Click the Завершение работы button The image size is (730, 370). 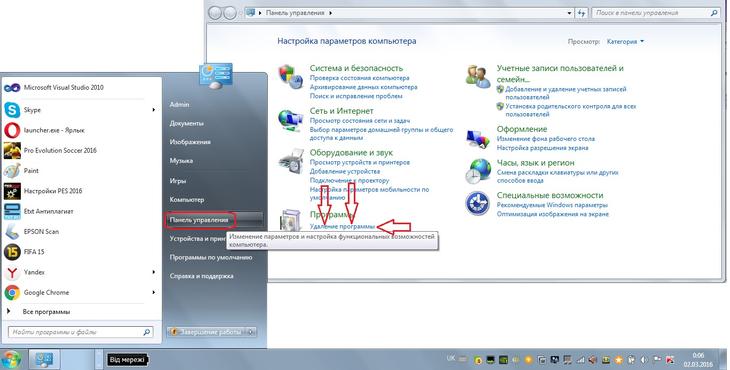click(206, 332)
